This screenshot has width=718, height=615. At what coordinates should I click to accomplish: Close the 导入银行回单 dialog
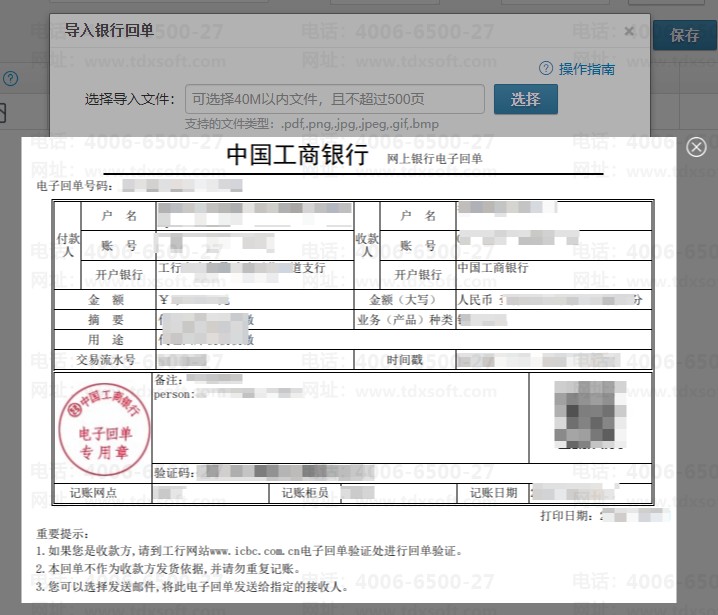tap(629, 31)
